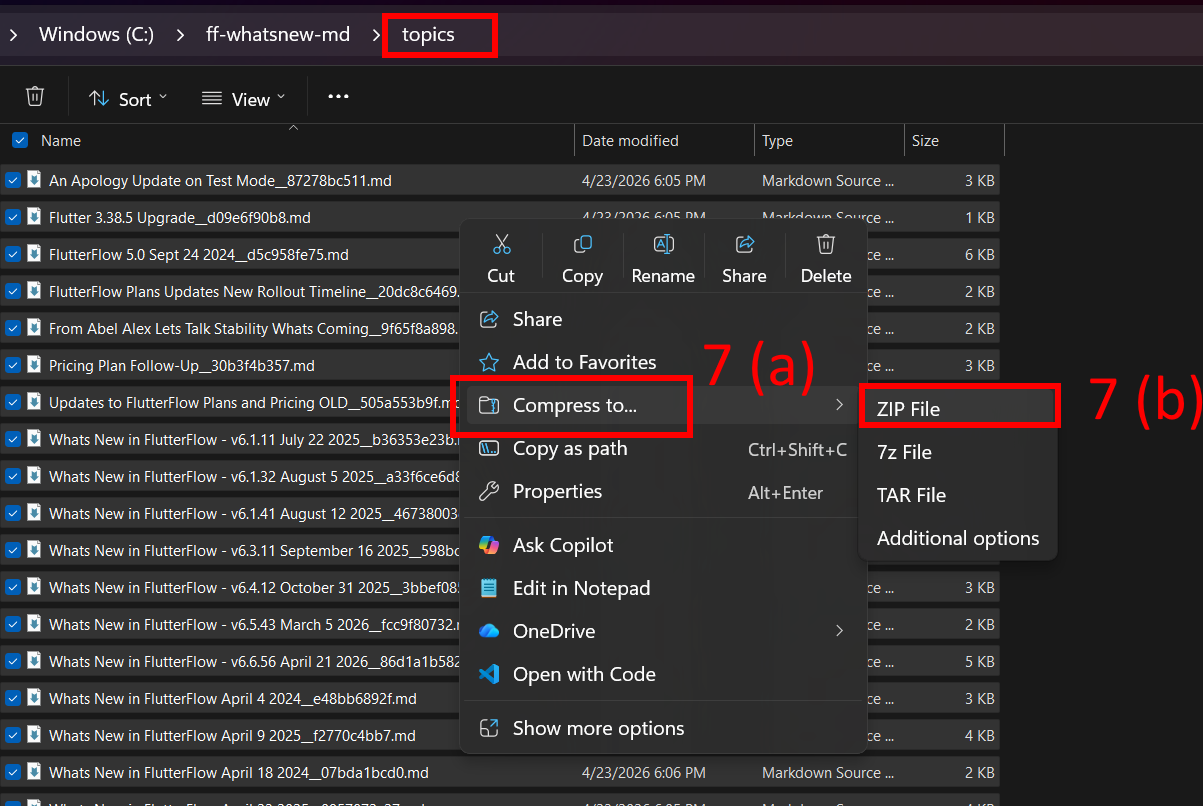Choose ZIP File from Compress submenu

(x=958, y=409)
